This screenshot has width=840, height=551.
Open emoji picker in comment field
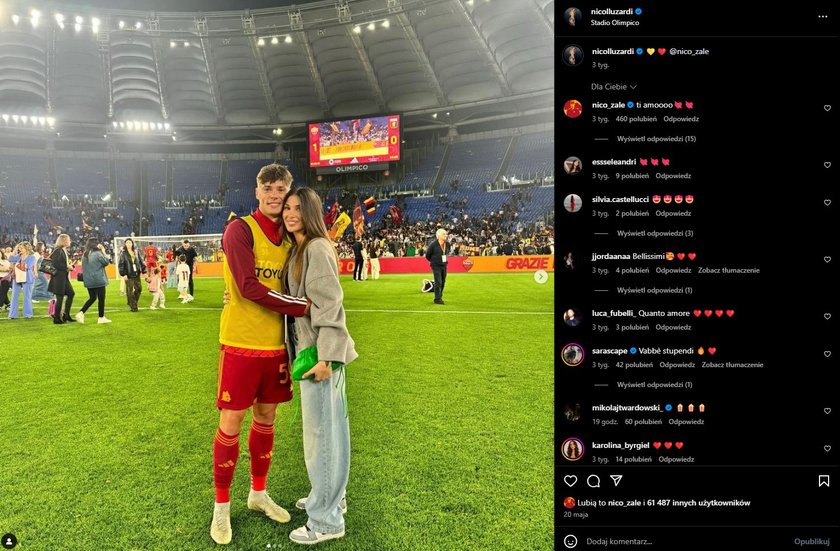[571, 541]
